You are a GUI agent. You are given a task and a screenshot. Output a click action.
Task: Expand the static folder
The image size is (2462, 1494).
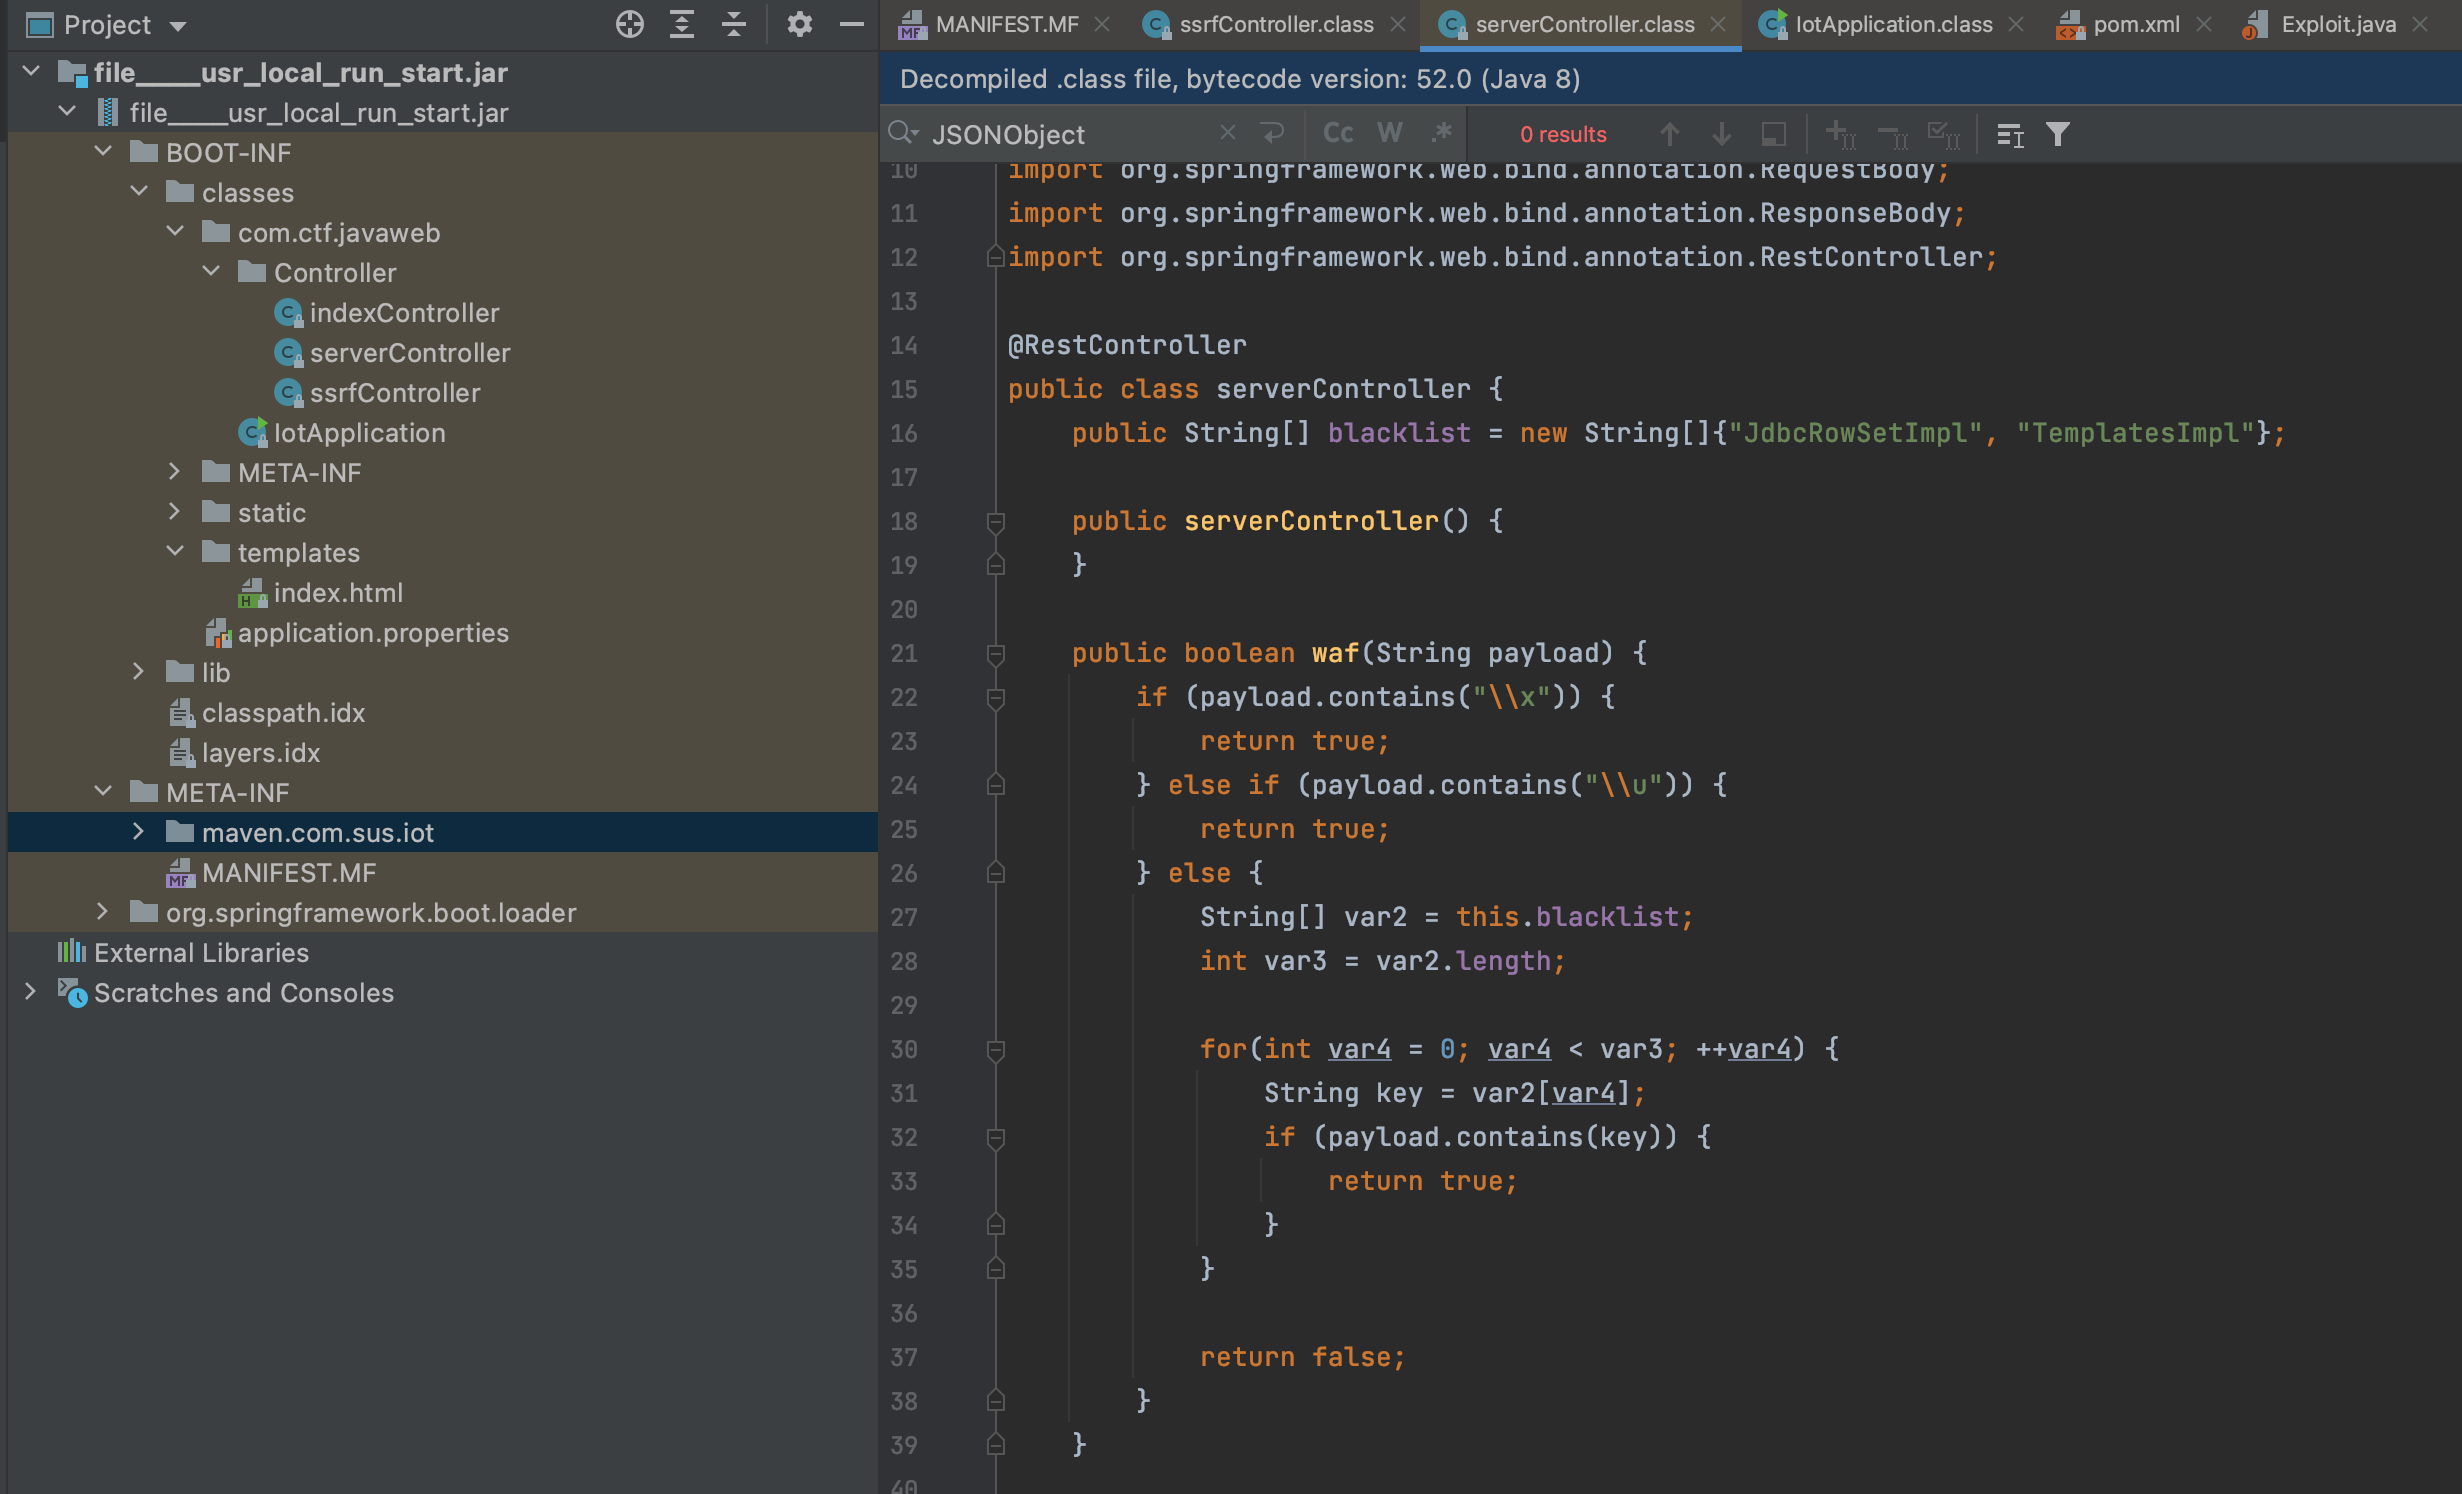coord(175,511)
